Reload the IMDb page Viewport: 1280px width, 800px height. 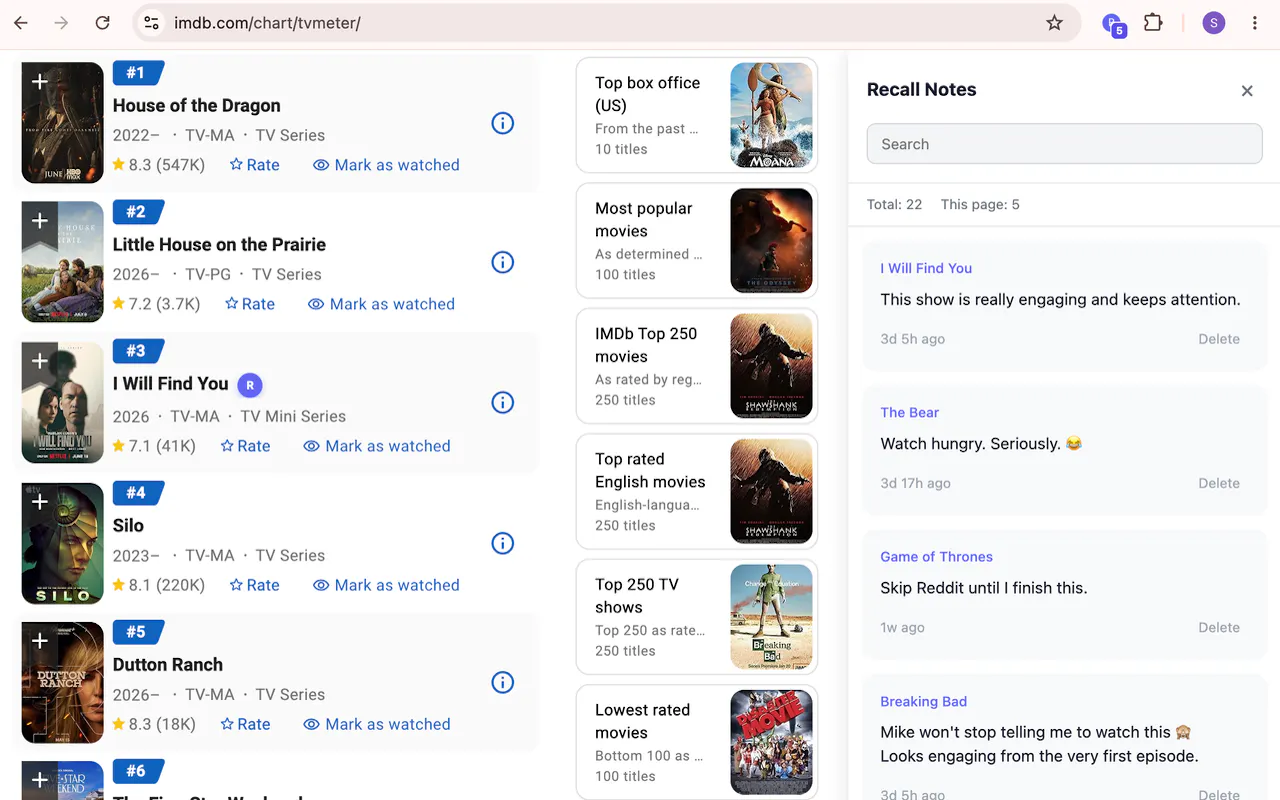pos(102,23)
